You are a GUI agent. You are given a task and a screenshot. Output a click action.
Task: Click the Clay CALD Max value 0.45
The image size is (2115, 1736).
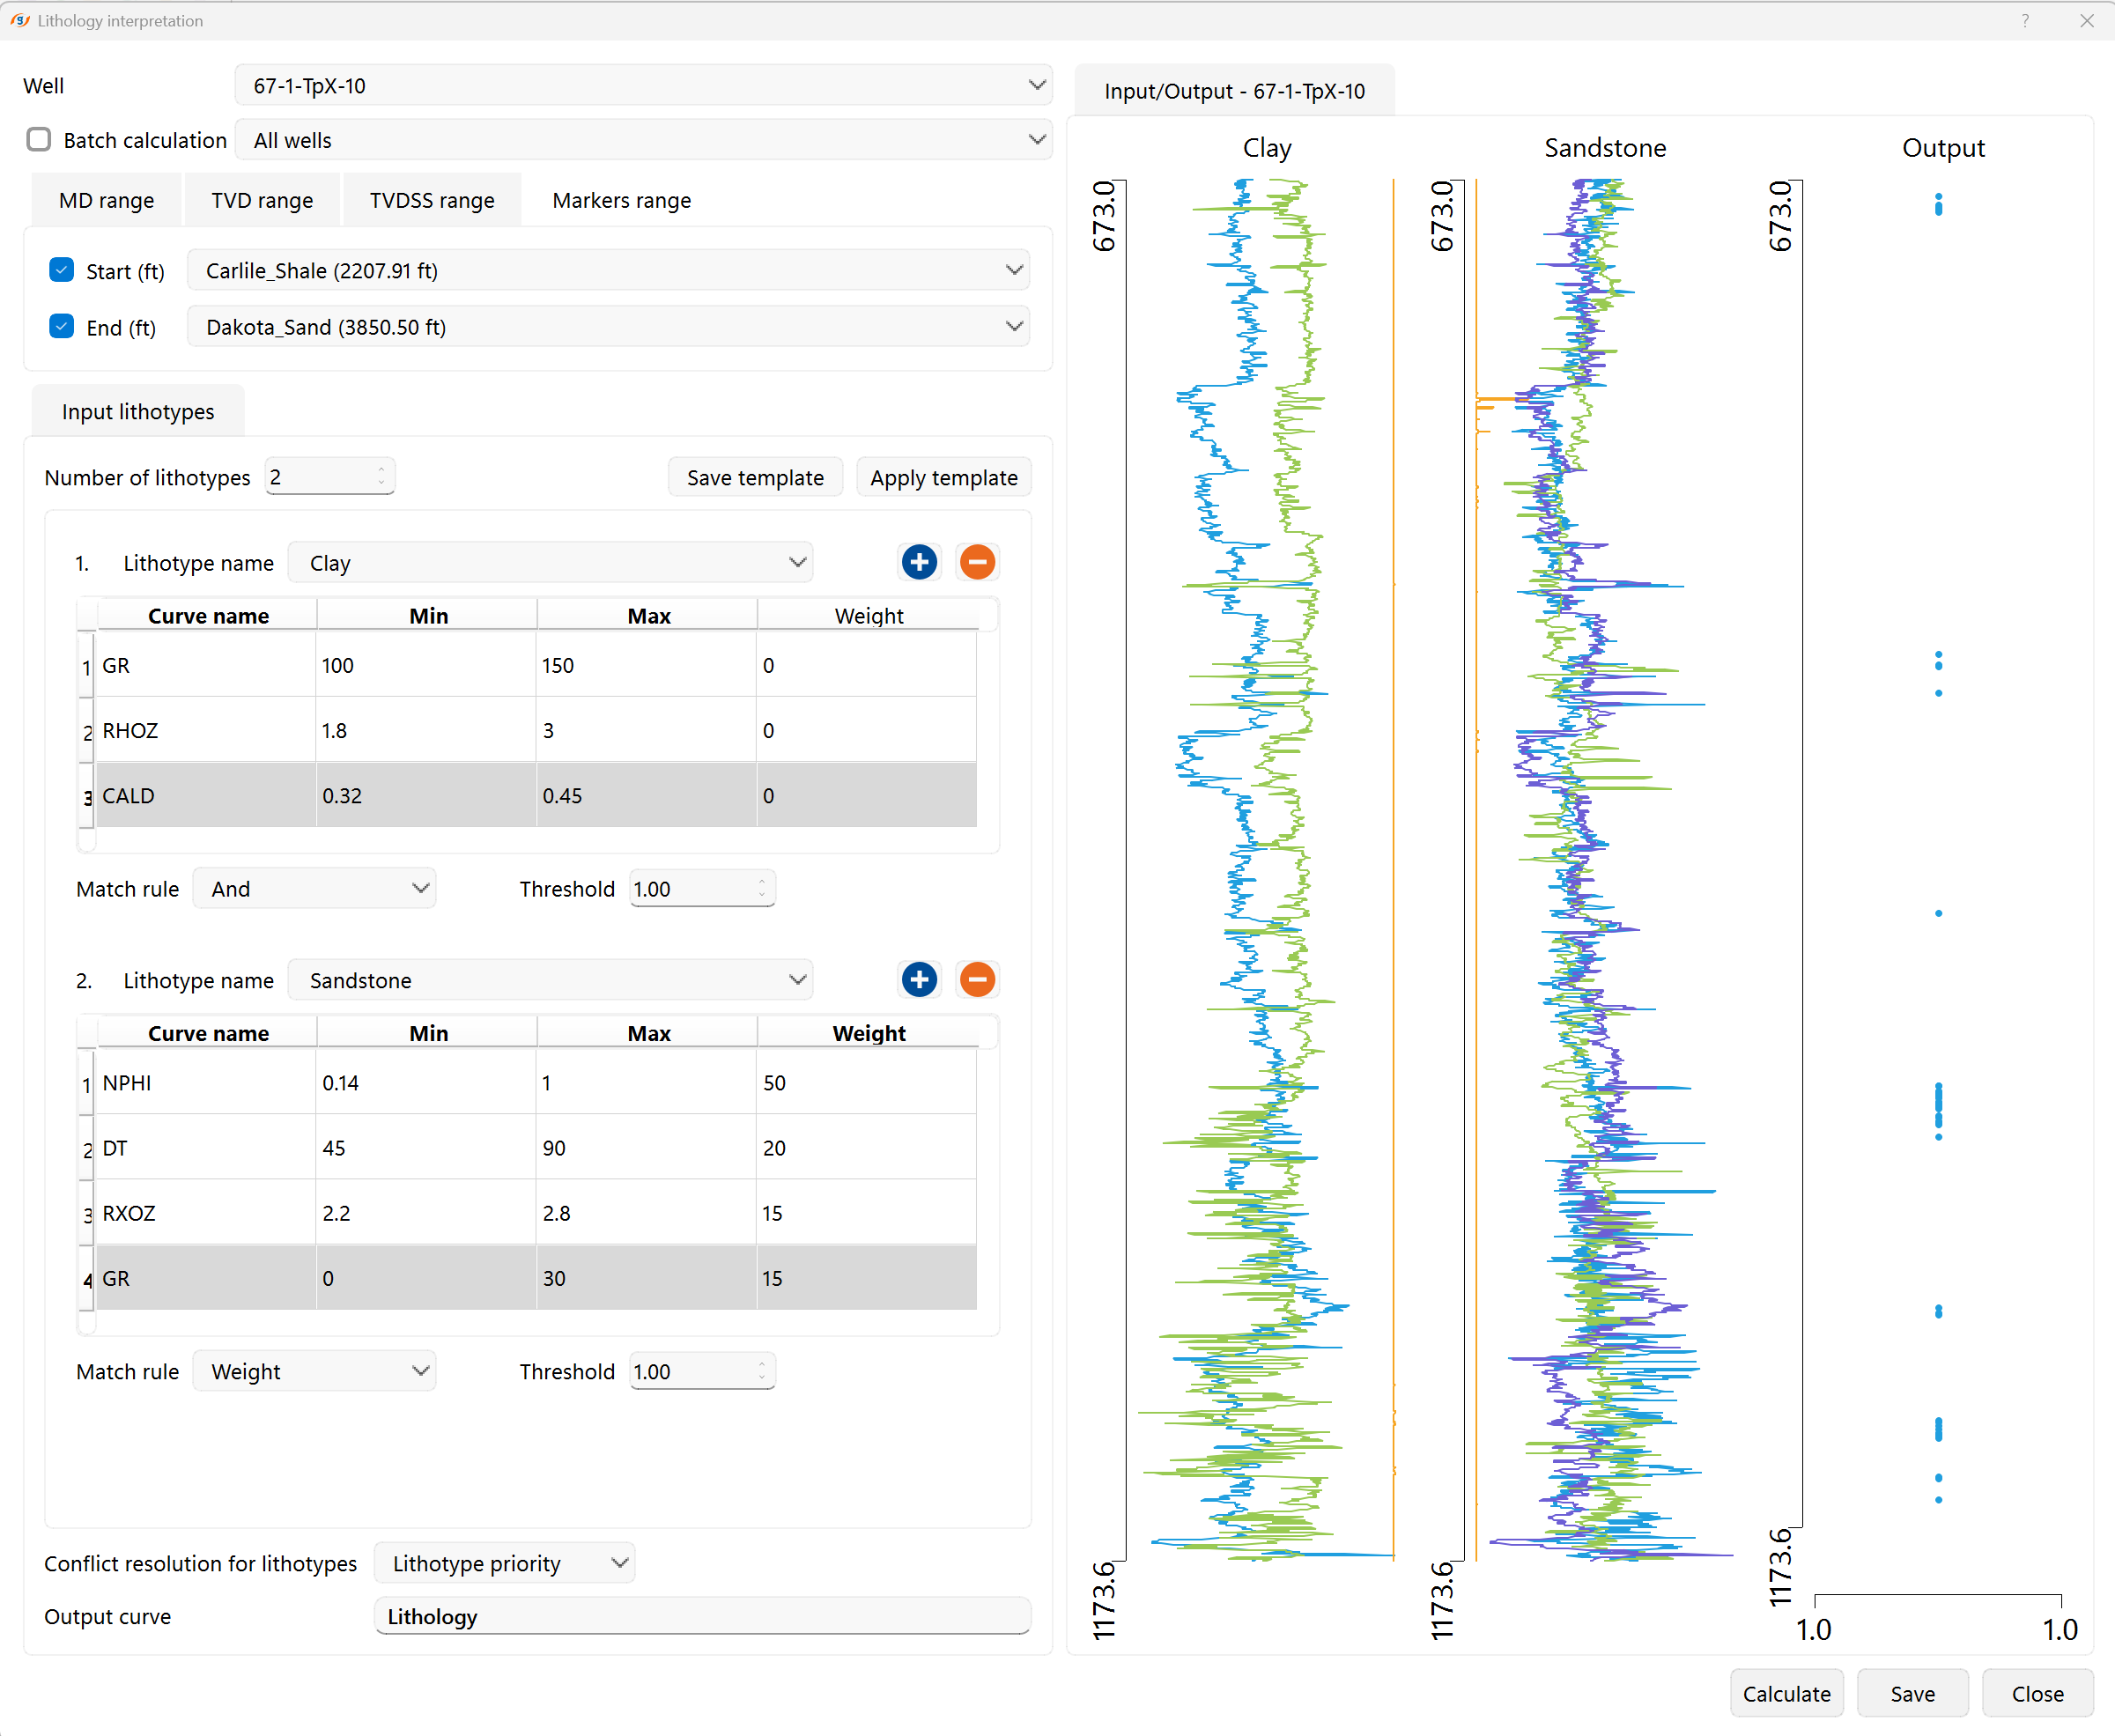647,795
